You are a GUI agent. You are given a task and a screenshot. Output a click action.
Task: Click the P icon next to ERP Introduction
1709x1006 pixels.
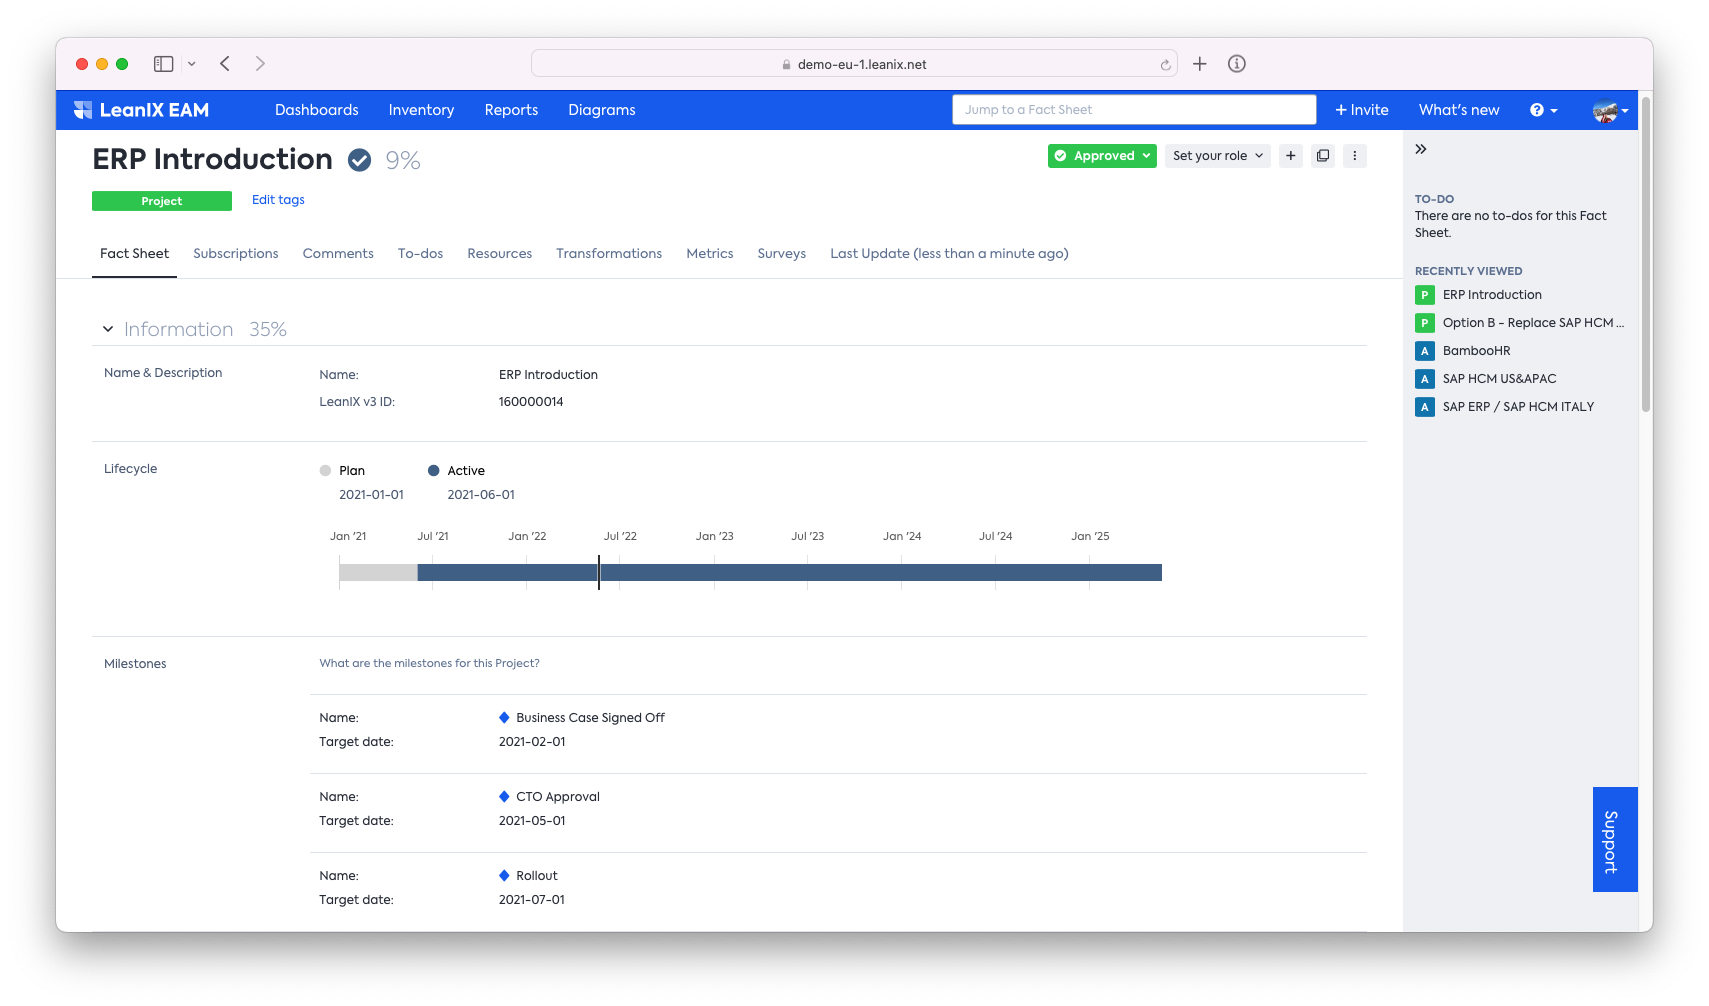(x=1425, y=295)
